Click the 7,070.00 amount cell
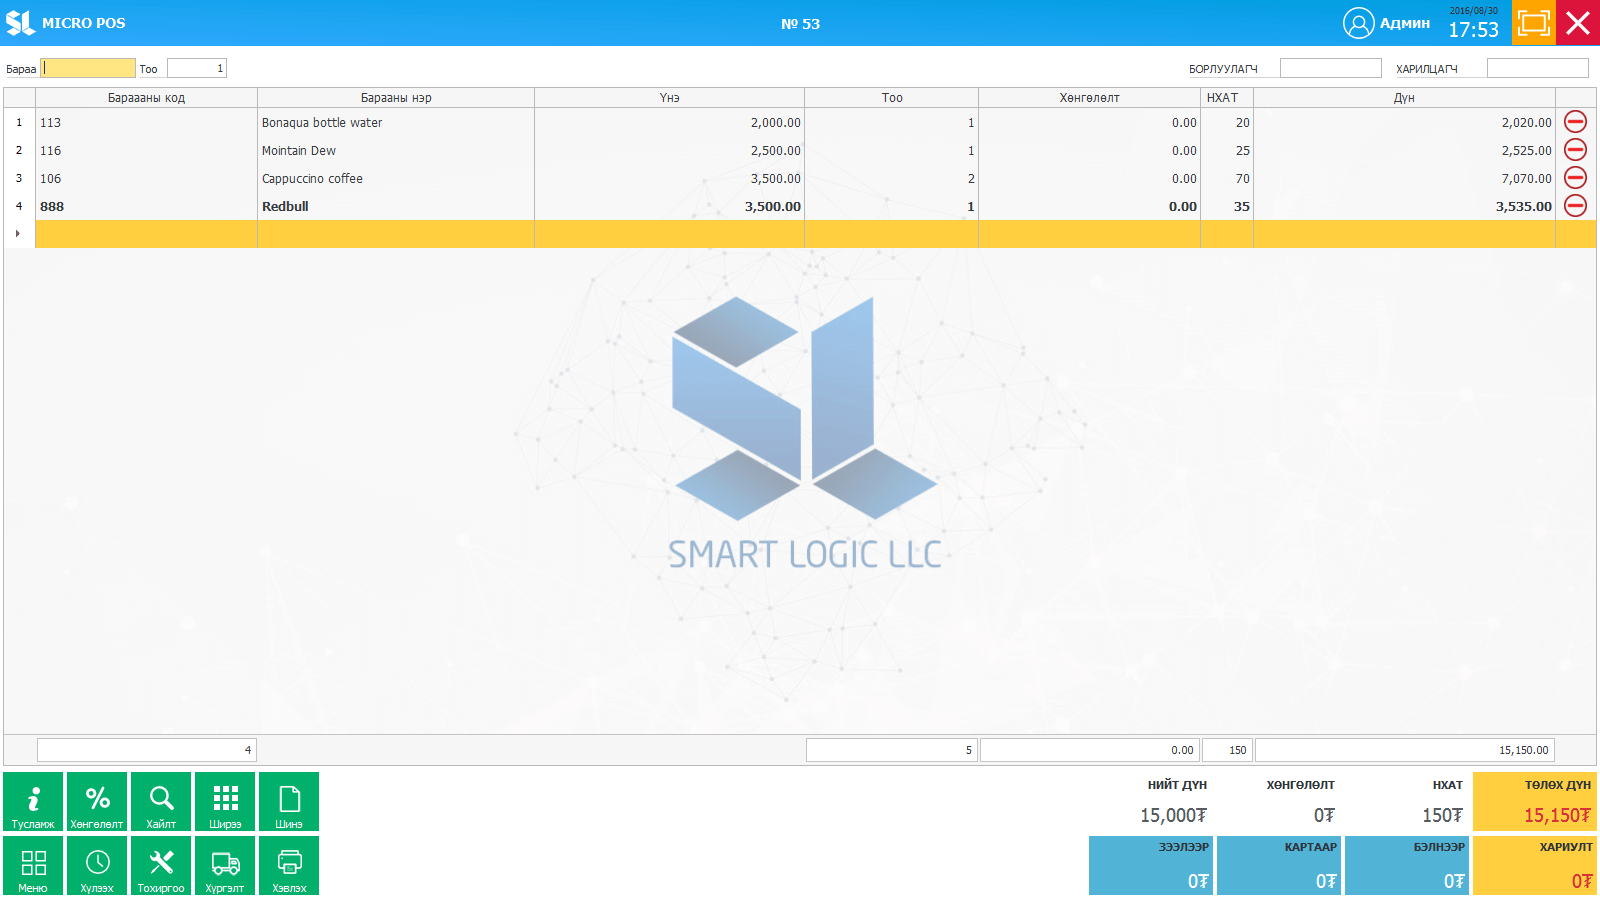 tap(1404, 178)
